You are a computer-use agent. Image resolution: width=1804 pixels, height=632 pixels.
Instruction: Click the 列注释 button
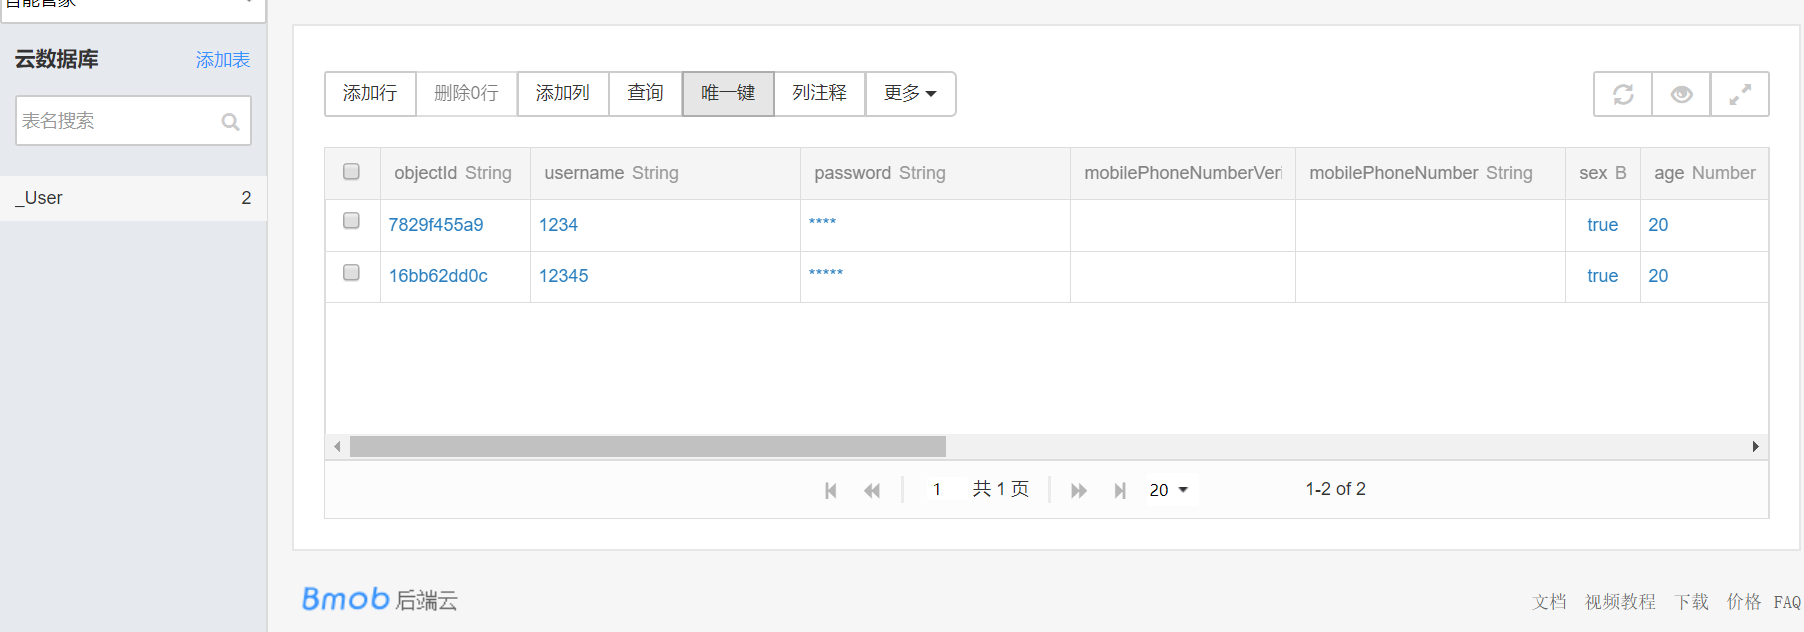coord(820,94)
